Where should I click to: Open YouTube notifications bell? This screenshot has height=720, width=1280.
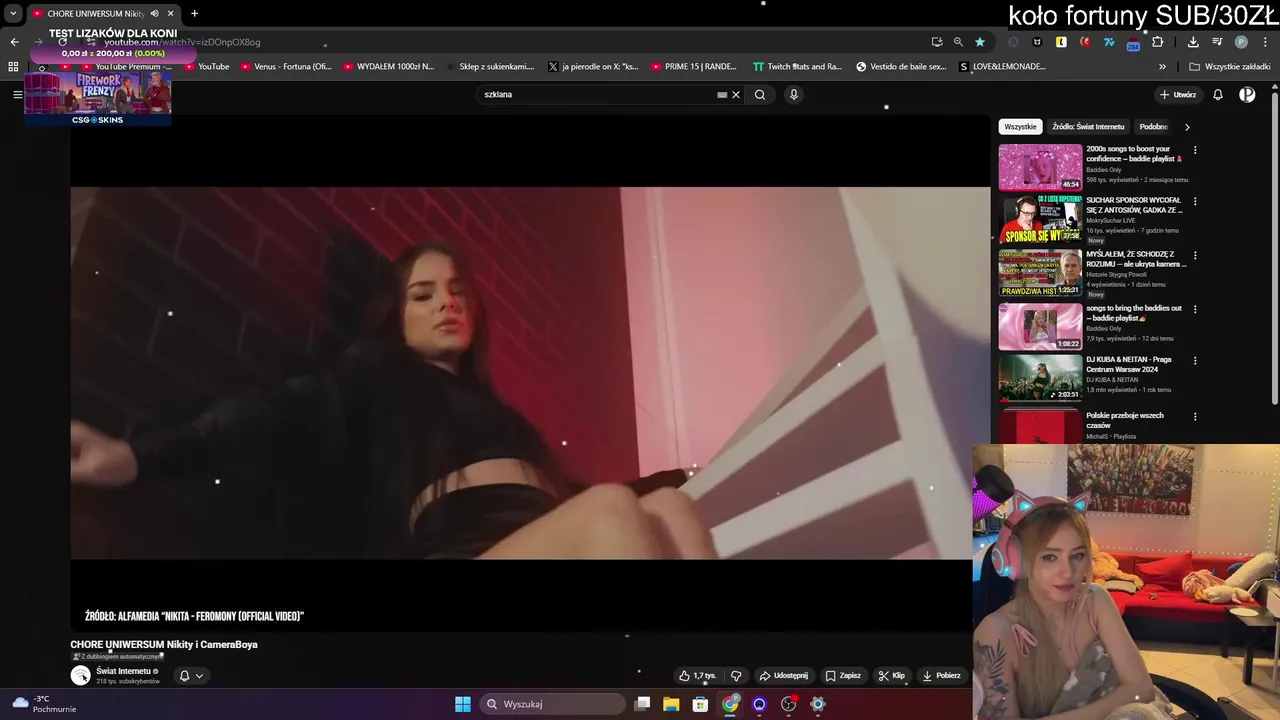point(1218,95)
